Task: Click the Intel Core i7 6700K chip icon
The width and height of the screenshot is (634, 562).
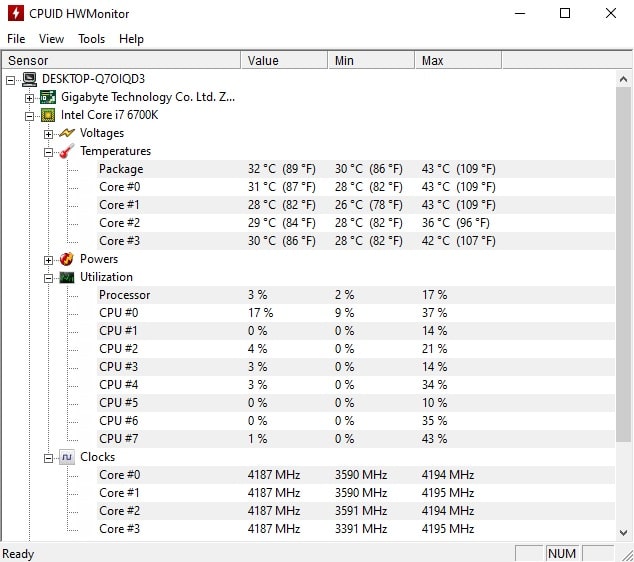Action: click(x=48, y=115)
